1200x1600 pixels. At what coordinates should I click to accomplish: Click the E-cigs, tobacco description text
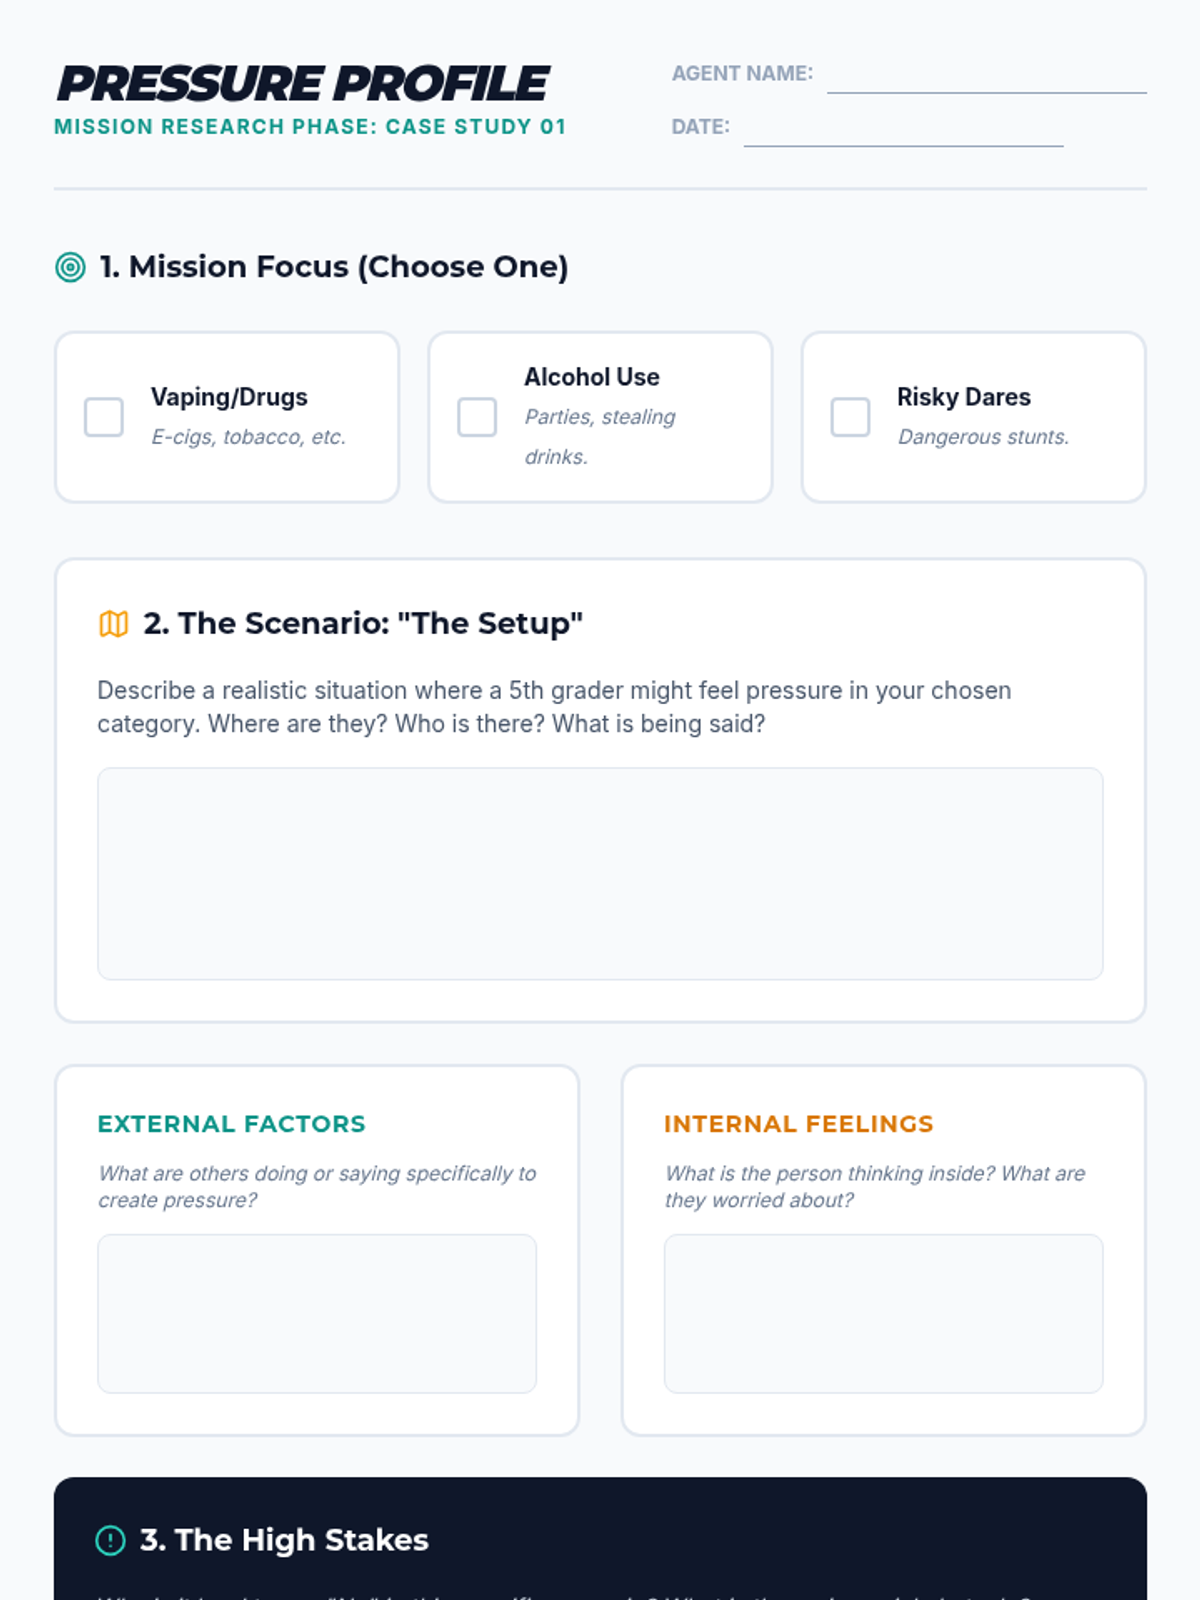coord(248,437)
